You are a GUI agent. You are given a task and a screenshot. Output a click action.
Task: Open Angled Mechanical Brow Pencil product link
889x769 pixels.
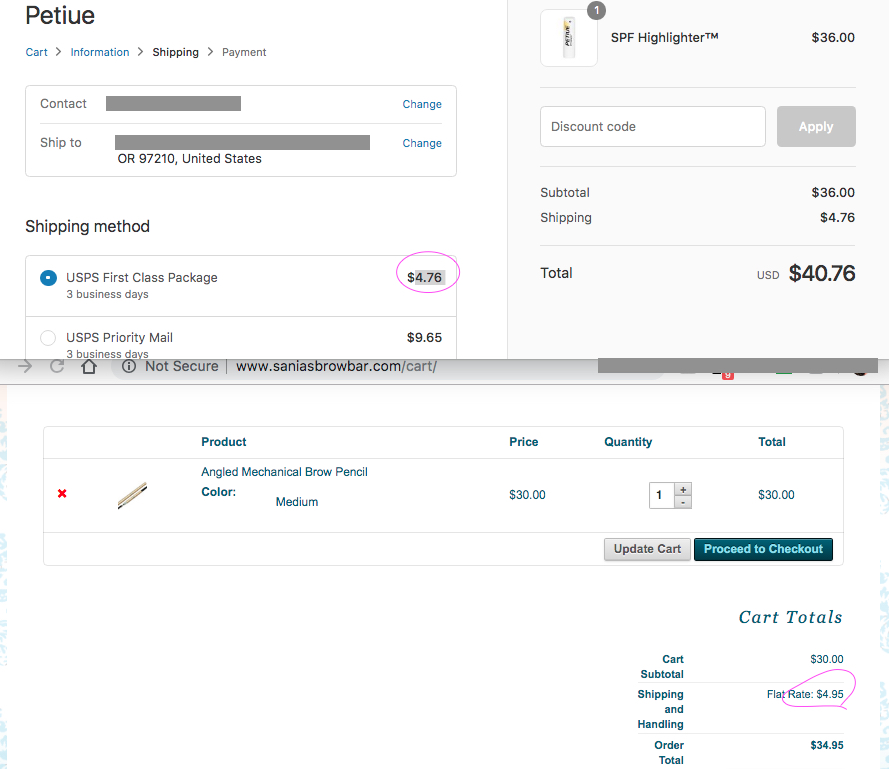point(284,472)
